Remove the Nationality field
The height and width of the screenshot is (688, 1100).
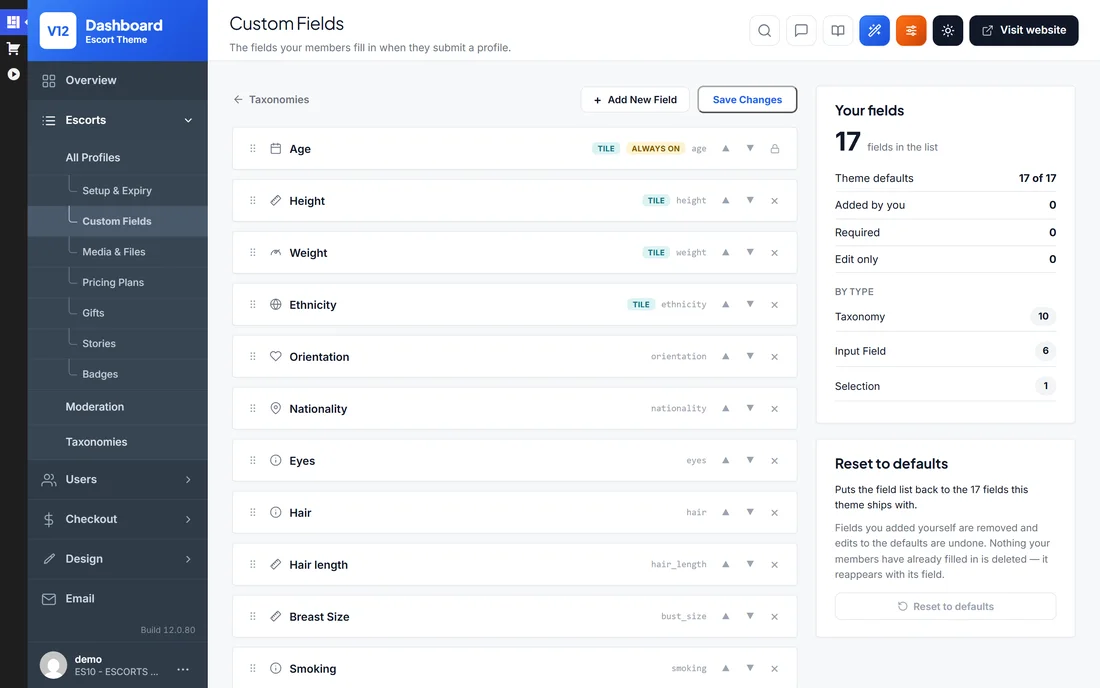pos(774,408)
